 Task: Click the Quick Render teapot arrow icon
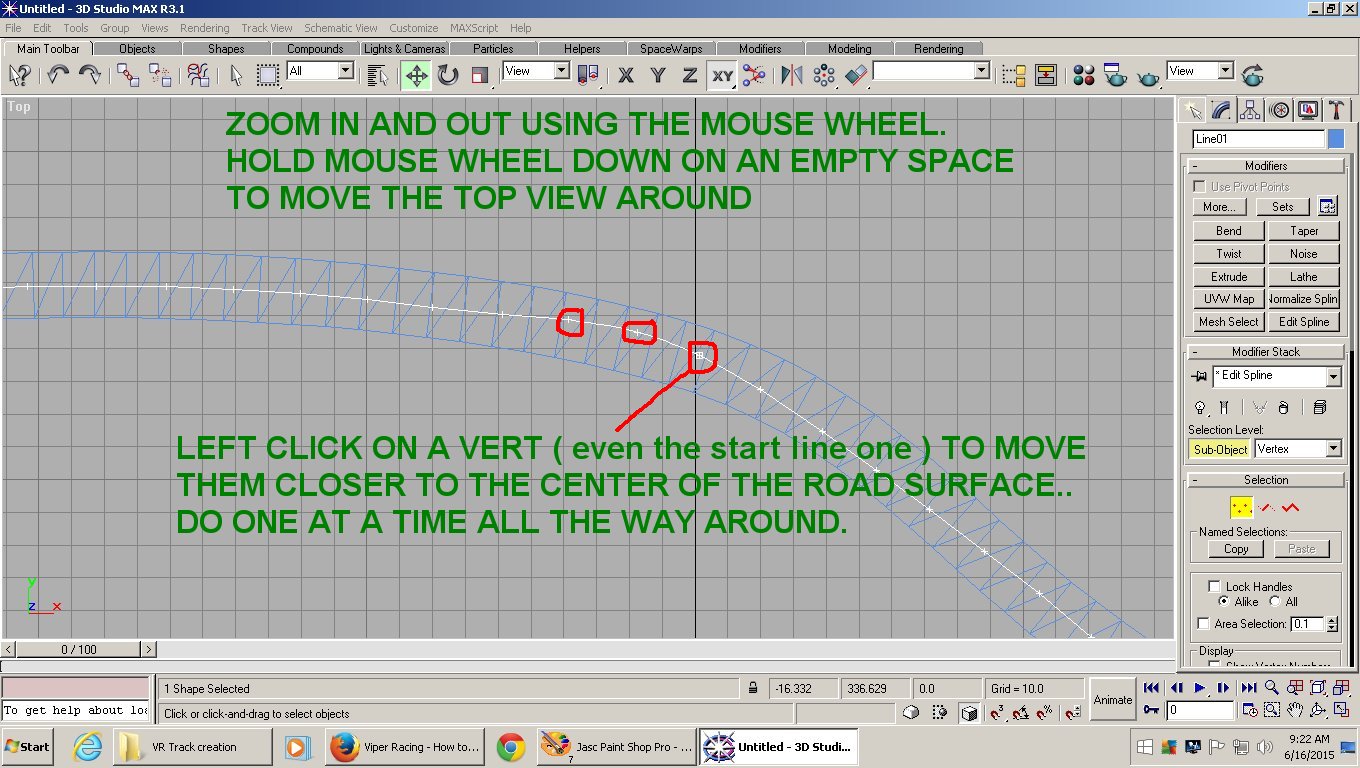coord(1252,75)
